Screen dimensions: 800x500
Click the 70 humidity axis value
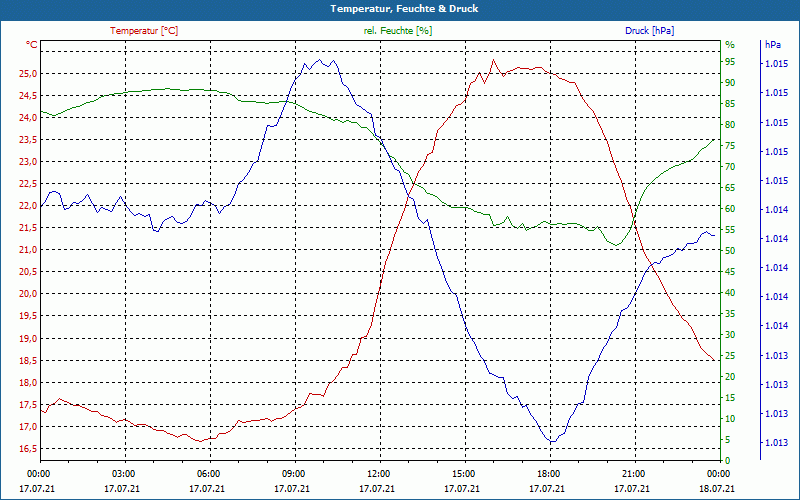tap(730, 167)
